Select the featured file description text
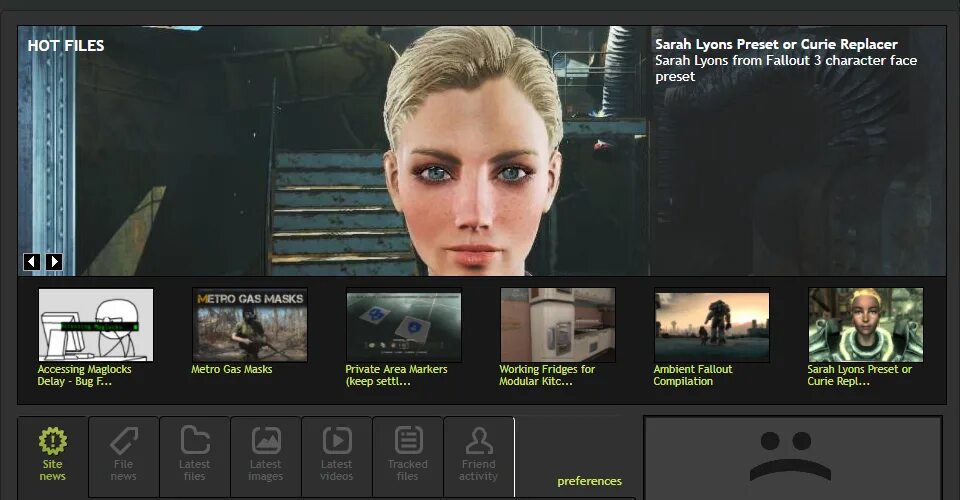 (786, 69)
